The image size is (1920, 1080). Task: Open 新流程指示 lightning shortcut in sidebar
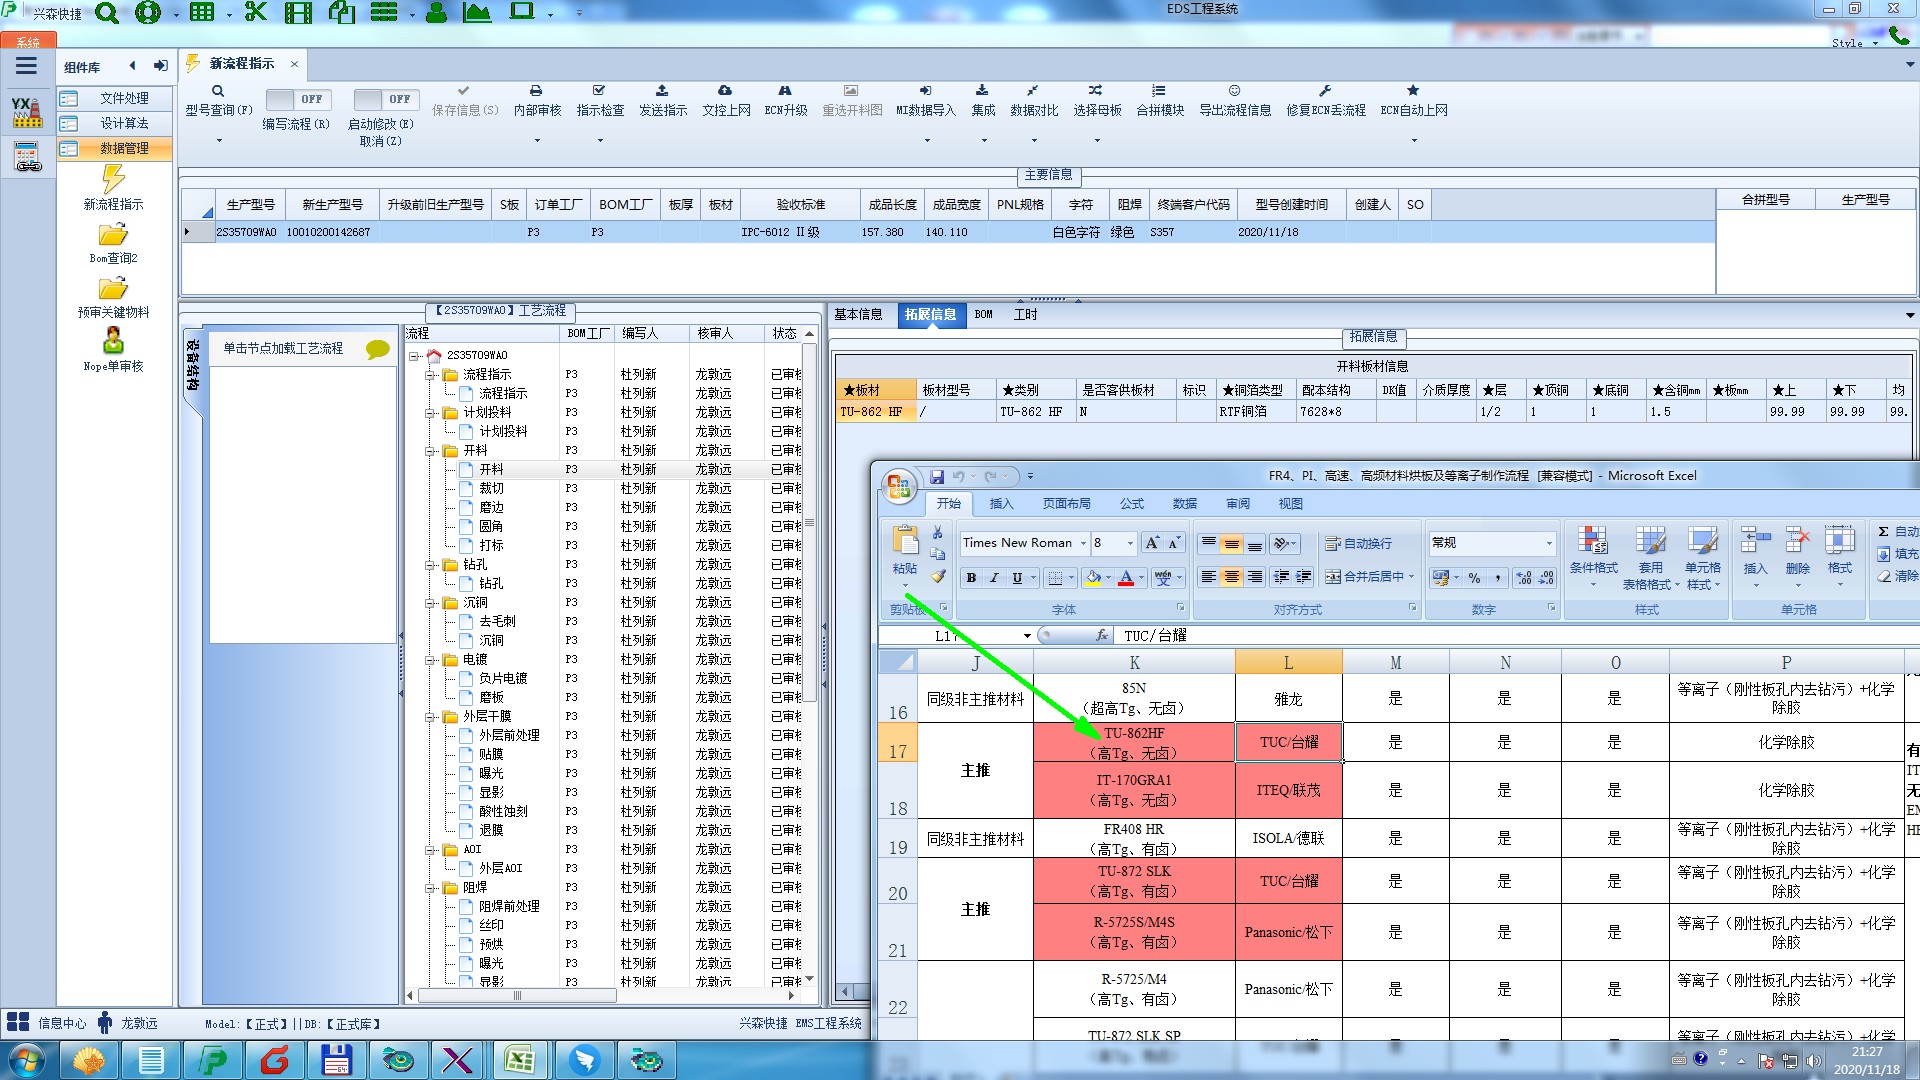tap(113, 187)
